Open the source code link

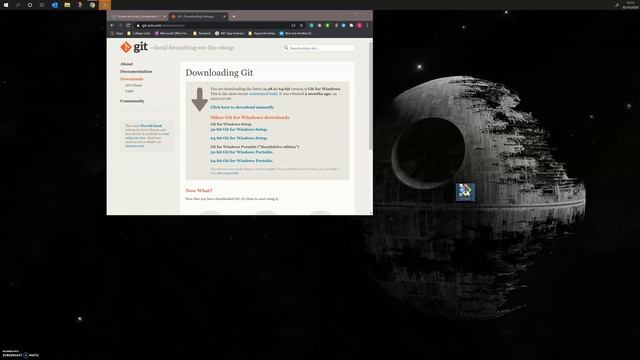click(x=228, y=173)
